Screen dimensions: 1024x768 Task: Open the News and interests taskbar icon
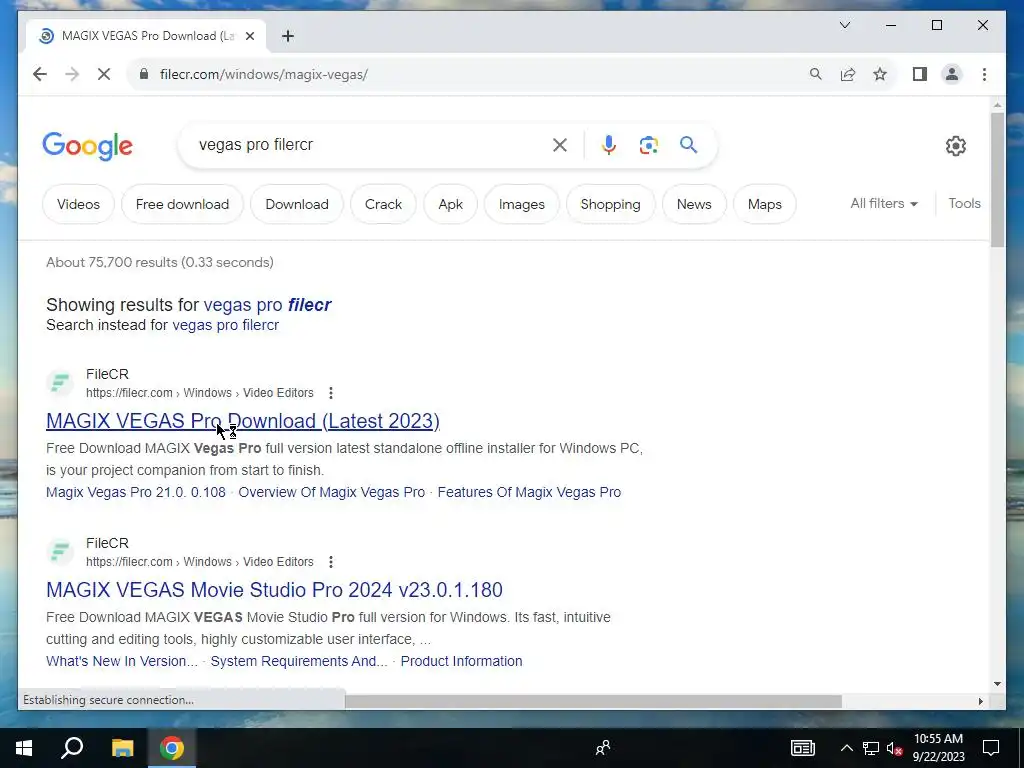point(803,748)
